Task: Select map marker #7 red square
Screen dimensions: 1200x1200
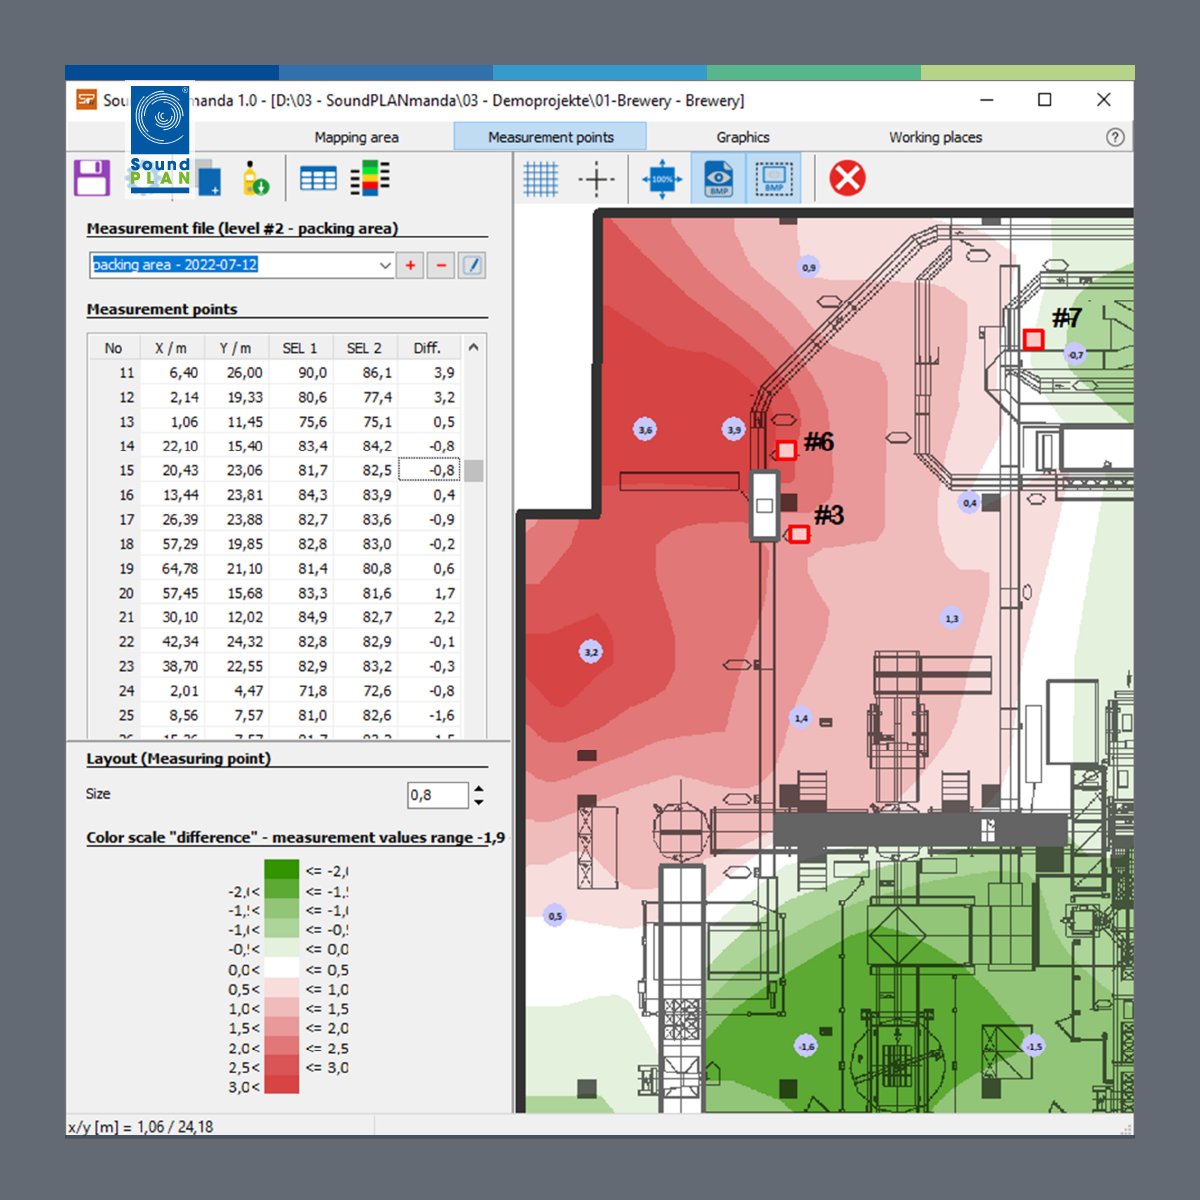Action: point(1033,340)
